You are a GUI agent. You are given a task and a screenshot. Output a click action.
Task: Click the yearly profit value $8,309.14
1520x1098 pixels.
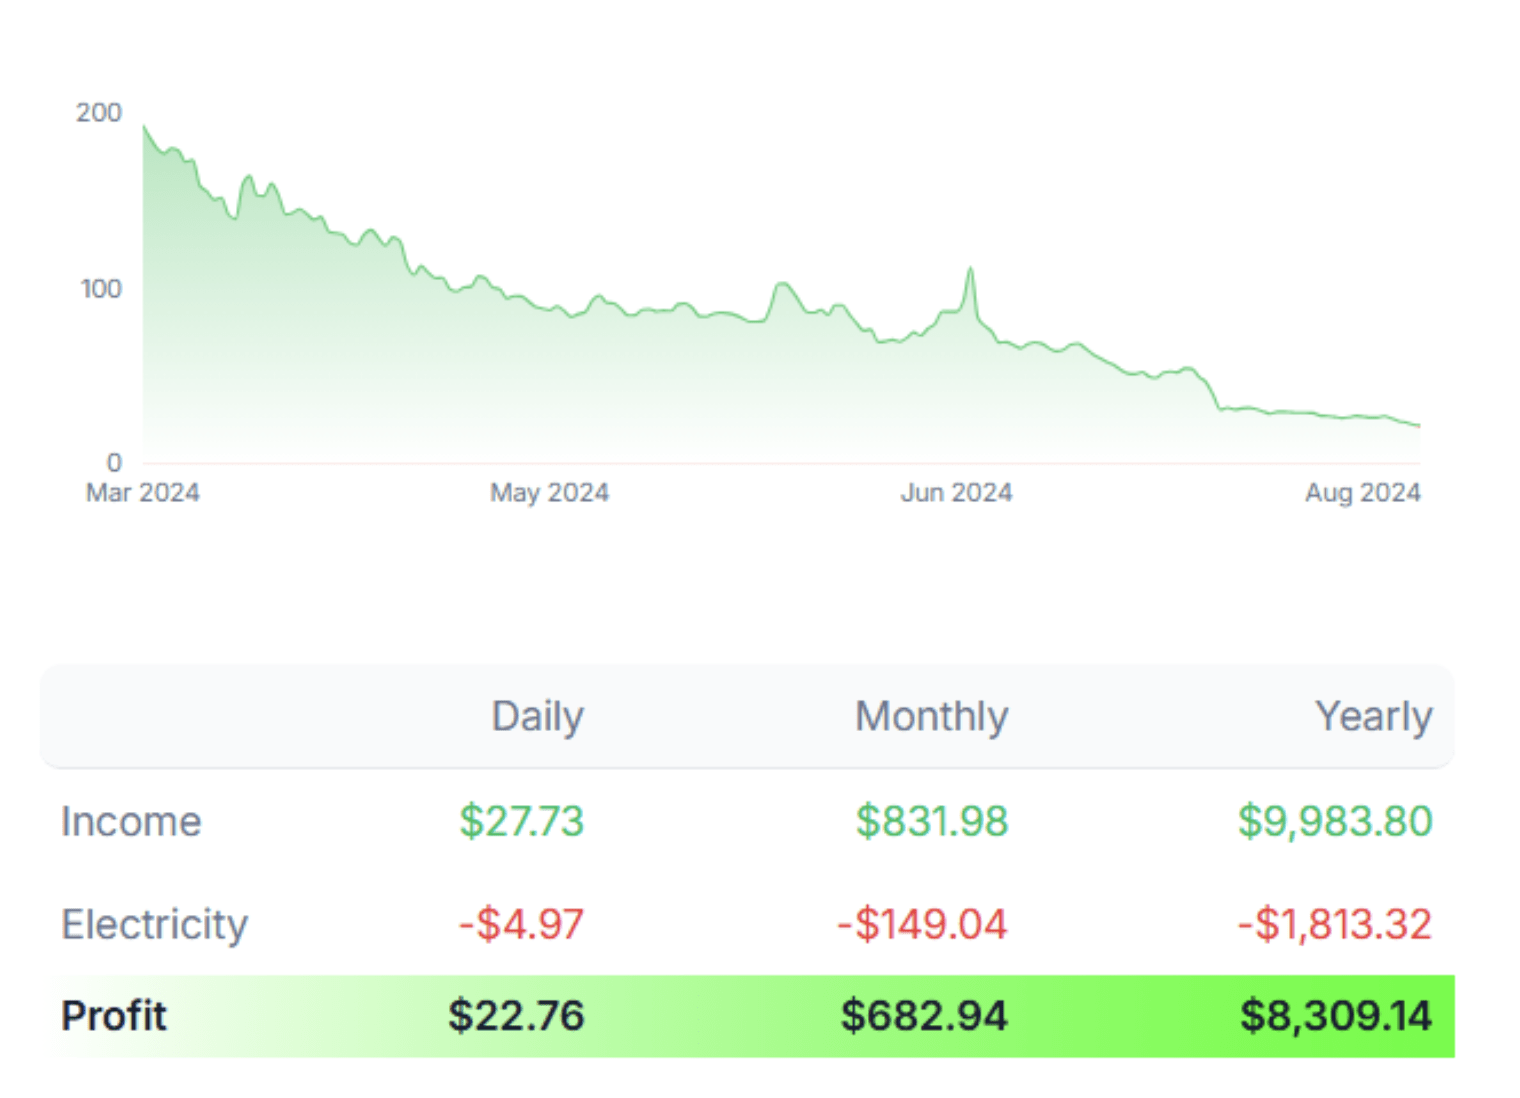coord(1336,1016)
